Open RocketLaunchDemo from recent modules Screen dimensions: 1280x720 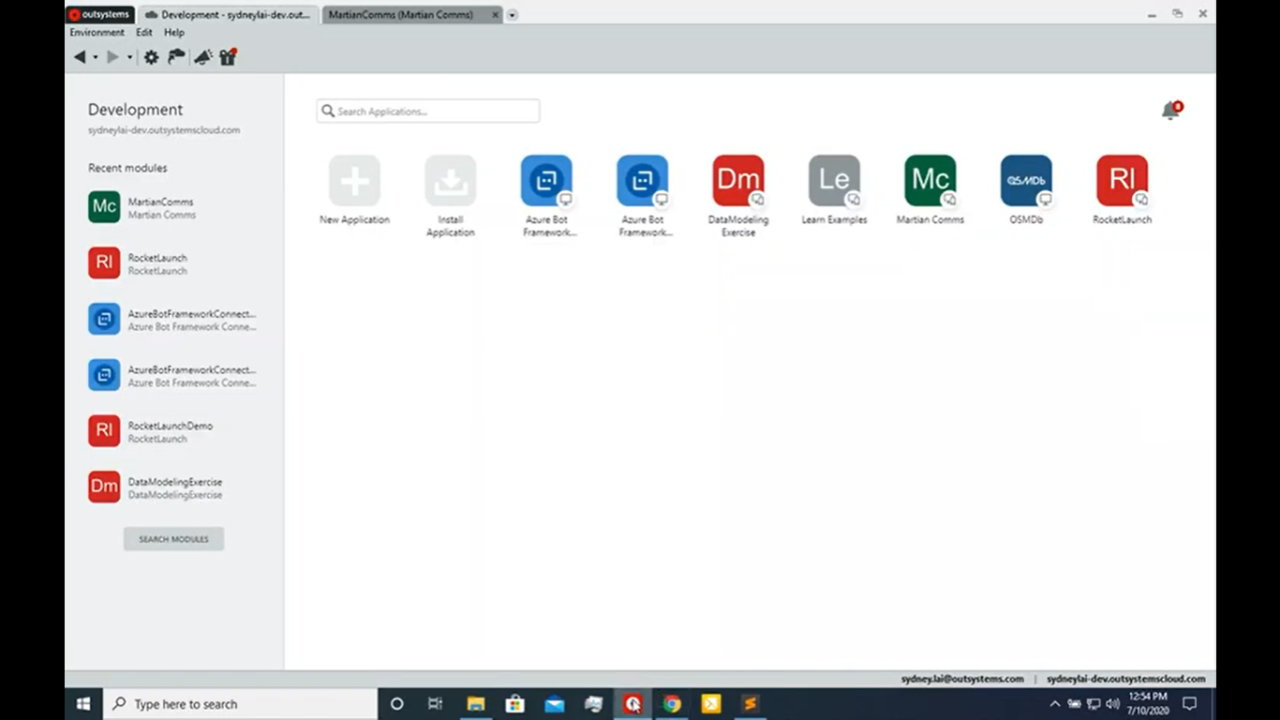[170, 431]
